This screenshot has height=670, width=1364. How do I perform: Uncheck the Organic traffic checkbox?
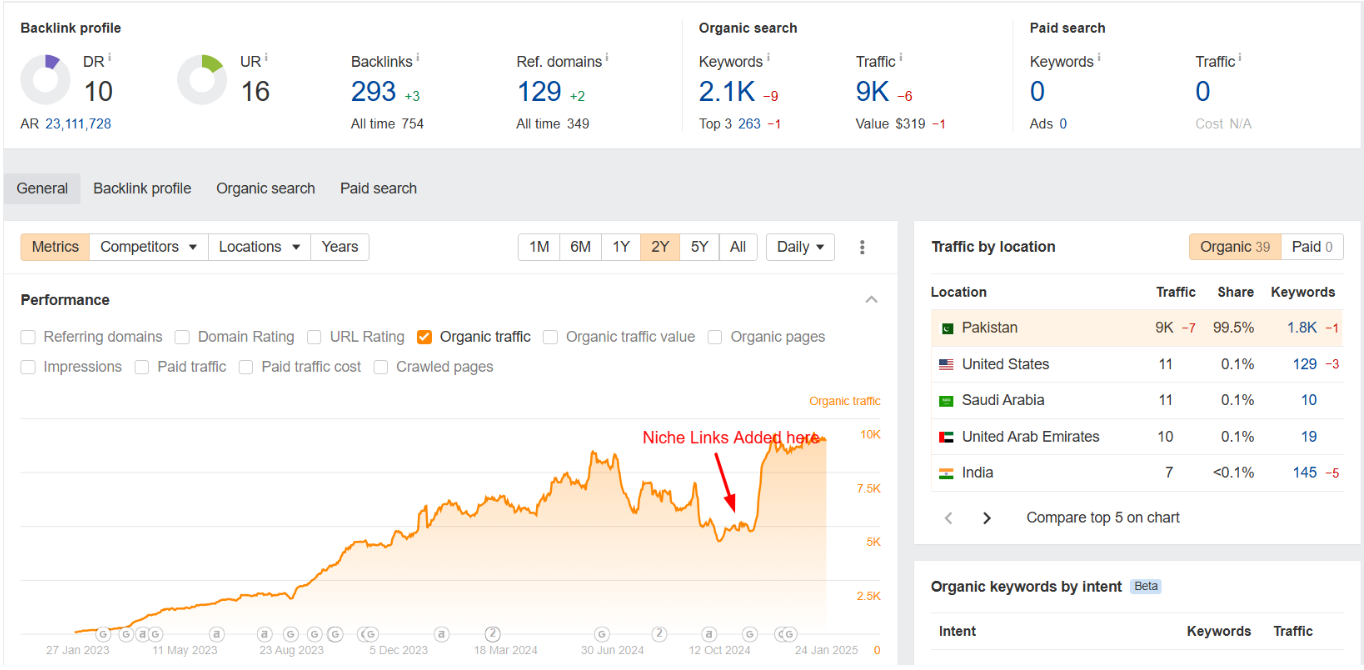point(425,337)
